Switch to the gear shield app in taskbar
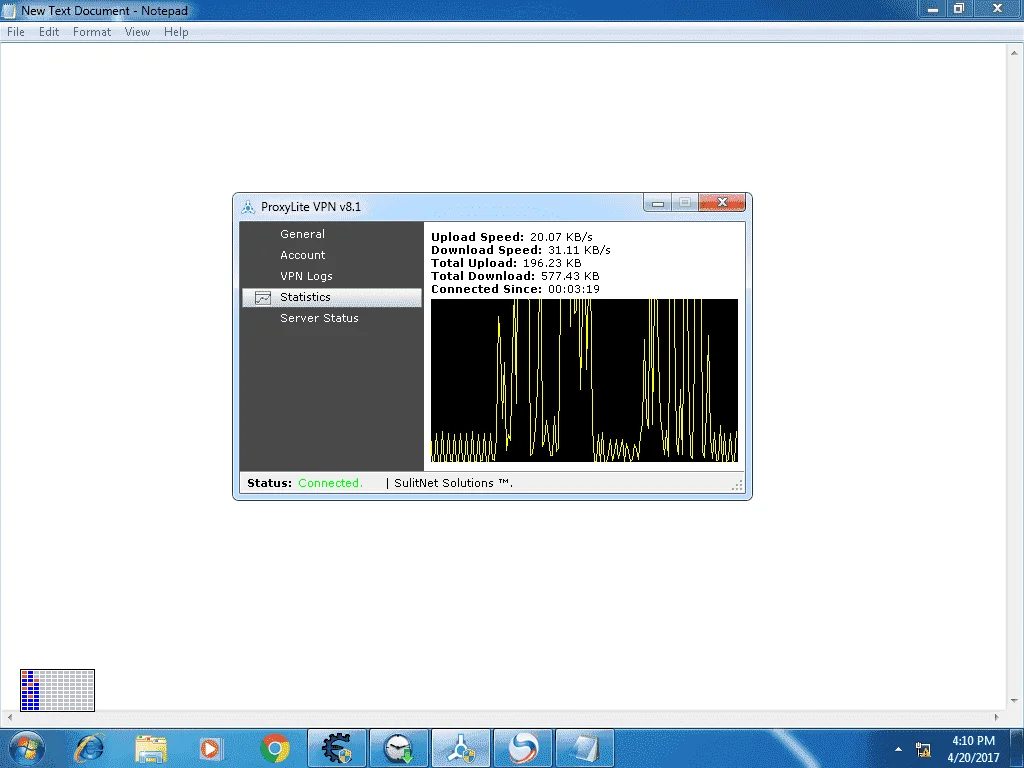Image resolution: width=1024 pixels, height=768 pixels. click(x=337, y=748)
